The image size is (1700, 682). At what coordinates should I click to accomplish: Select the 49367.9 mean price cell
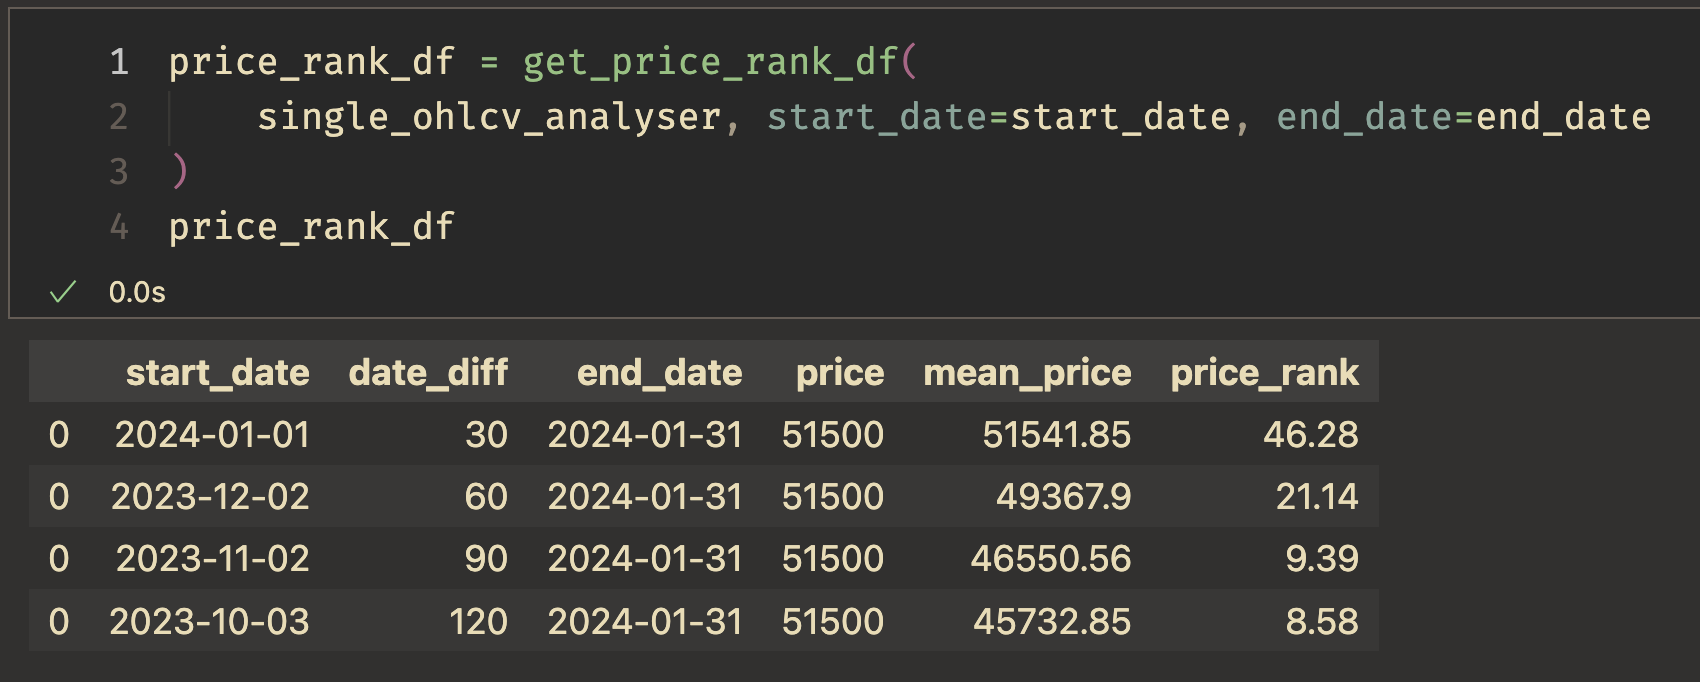point(1063,496)
